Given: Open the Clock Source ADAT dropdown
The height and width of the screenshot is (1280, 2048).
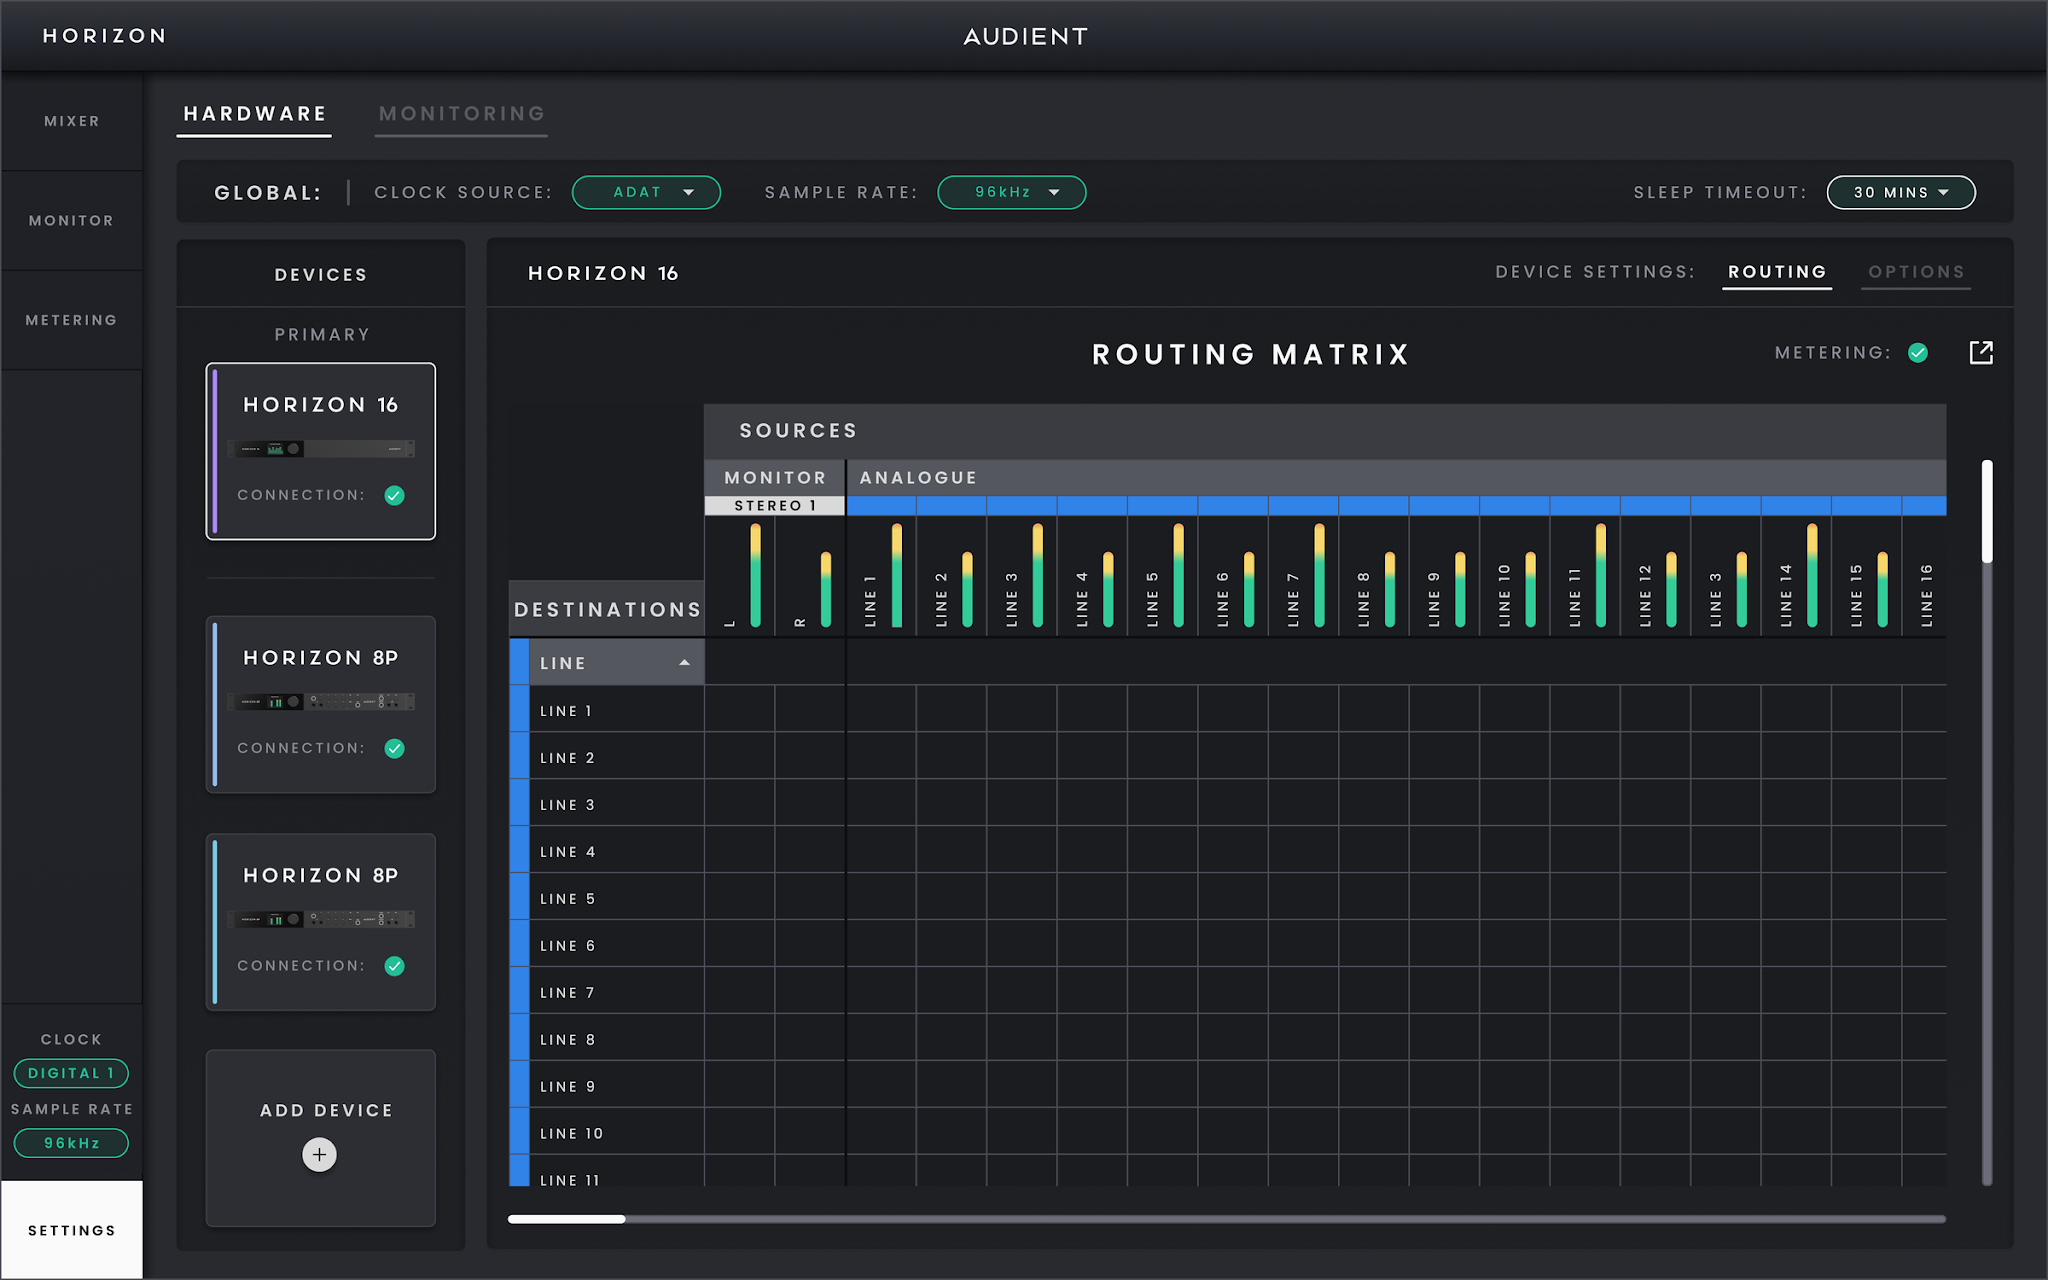Looking at the screenshot, I should (x=646, y=192).
